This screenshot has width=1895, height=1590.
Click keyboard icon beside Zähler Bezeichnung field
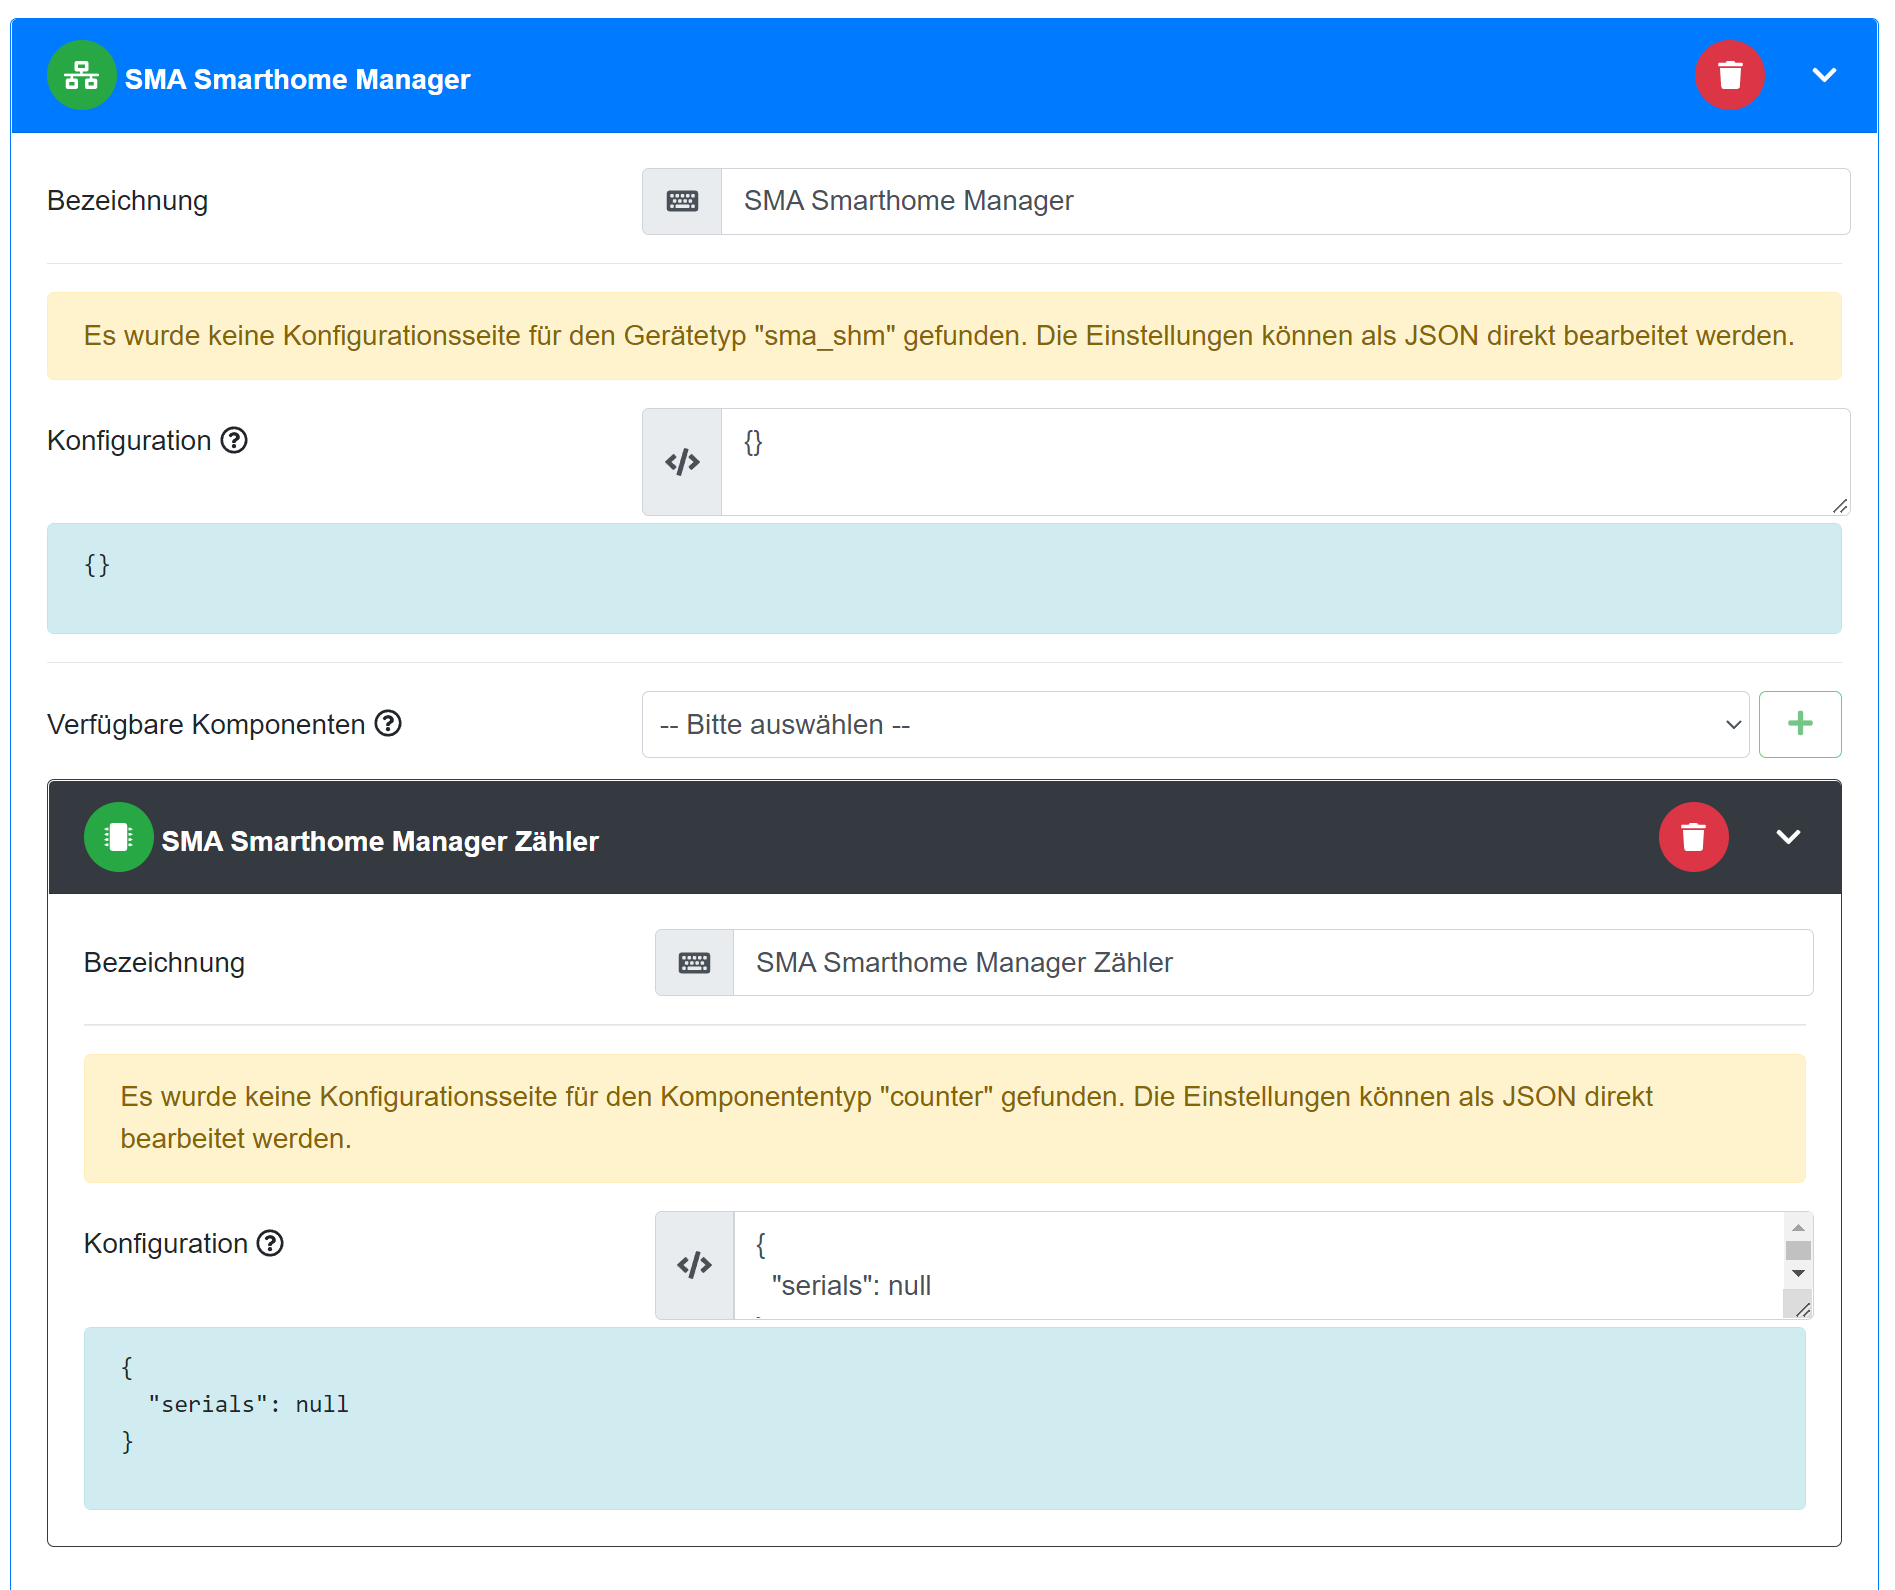pos(694,963)
